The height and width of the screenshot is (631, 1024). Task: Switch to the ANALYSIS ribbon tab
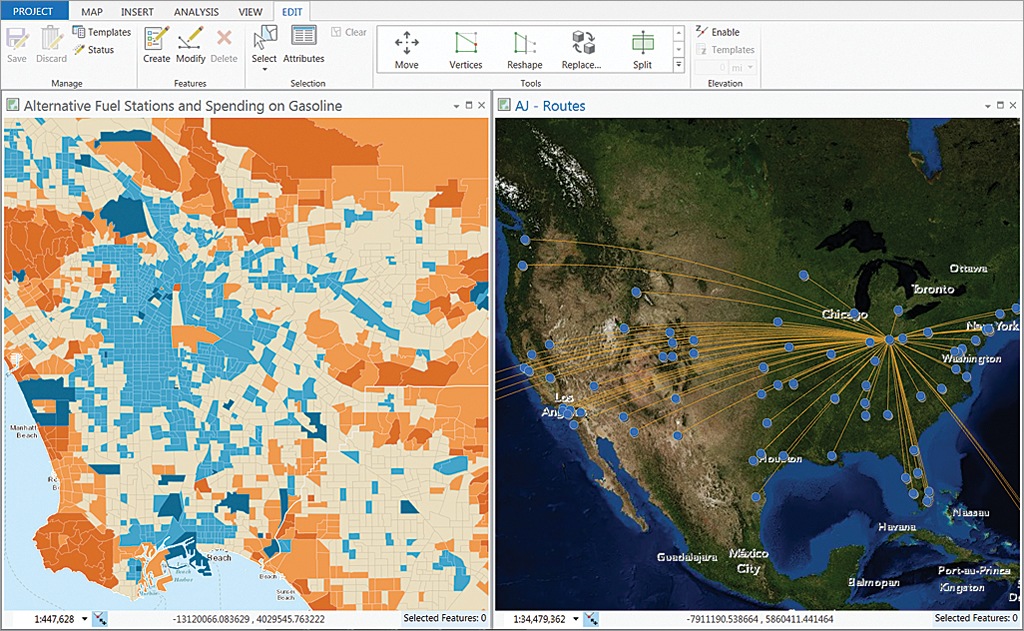coord(196,12)
